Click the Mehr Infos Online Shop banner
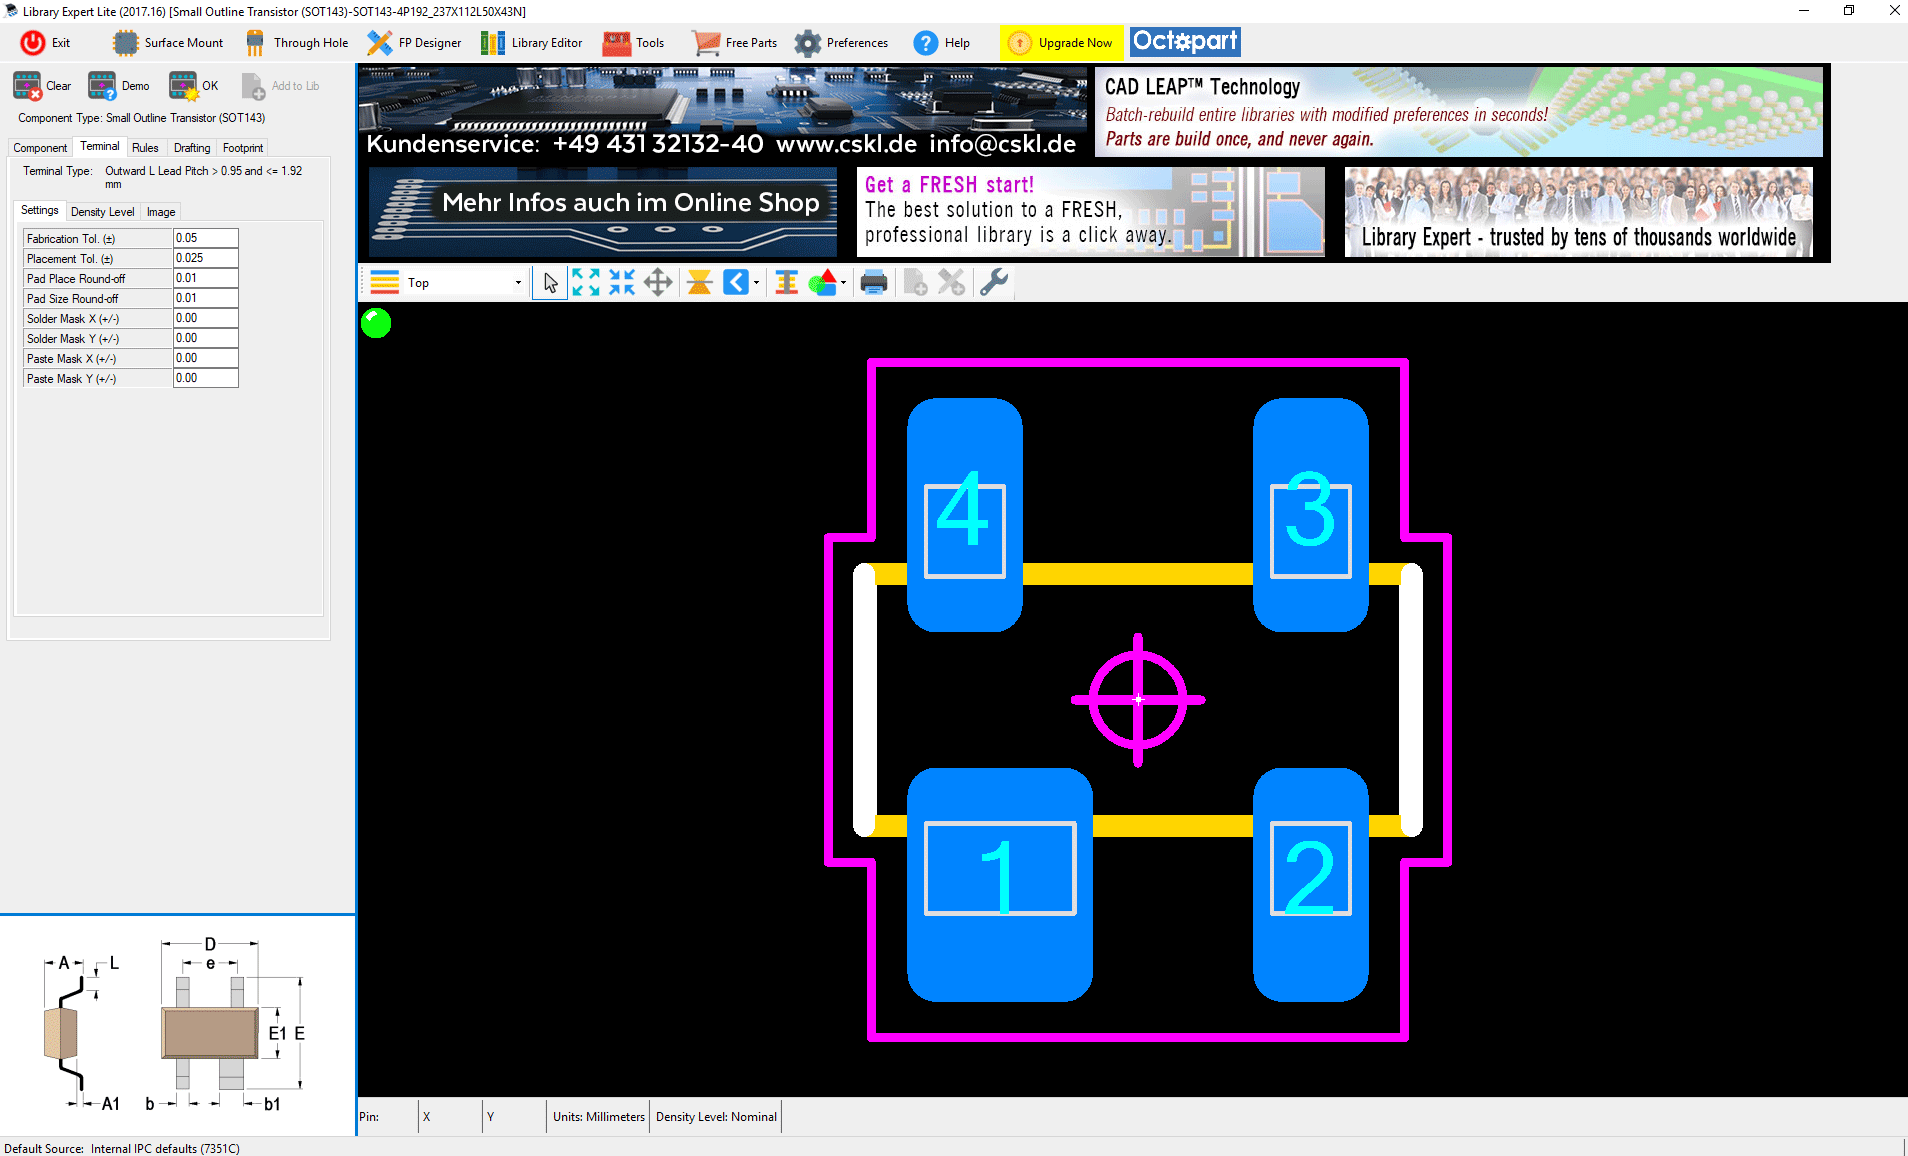The image size is (1908, 1156). click(603, 212)
